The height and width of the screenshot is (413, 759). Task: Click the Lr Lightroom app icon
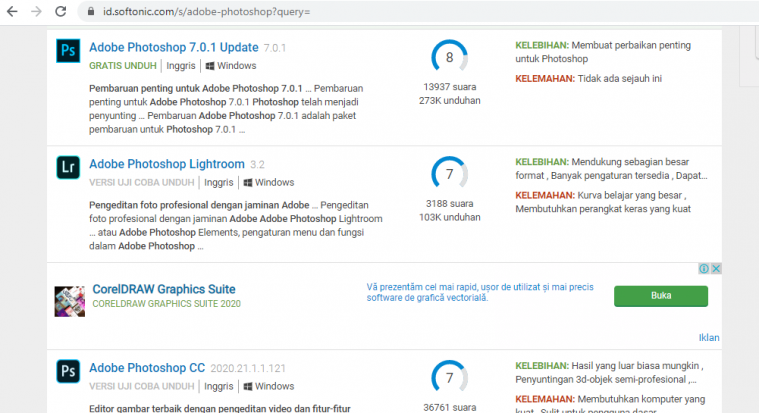coord(68,167)
